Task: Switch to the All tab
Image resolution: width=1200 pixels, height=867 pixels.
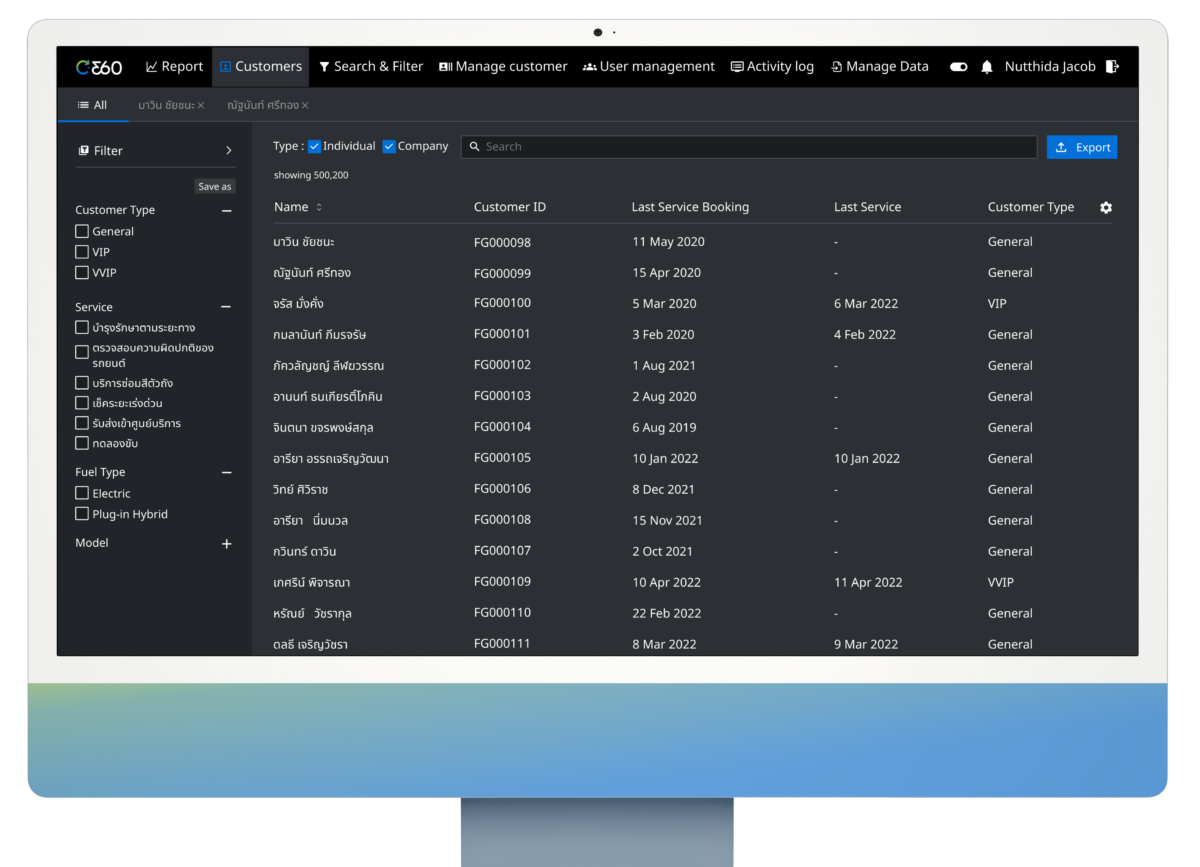Action: [x=92, y=105]
